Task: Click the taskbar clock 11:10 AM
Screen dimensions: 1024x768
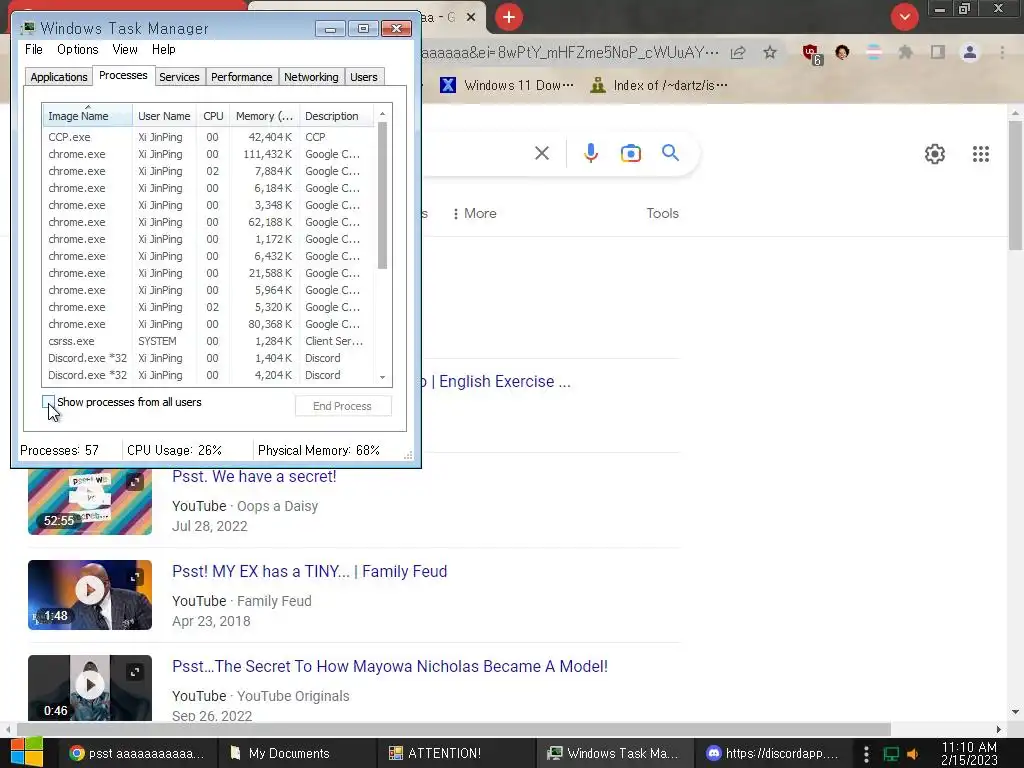Action: [969, 753]
